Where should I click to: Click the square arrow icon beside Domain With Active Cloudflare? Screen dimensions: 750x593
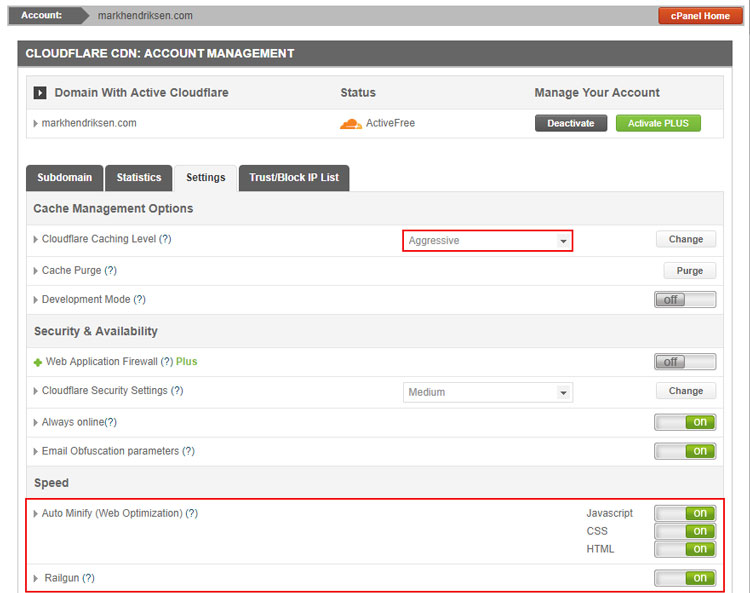pyautogui.click(x=40, y=93)
